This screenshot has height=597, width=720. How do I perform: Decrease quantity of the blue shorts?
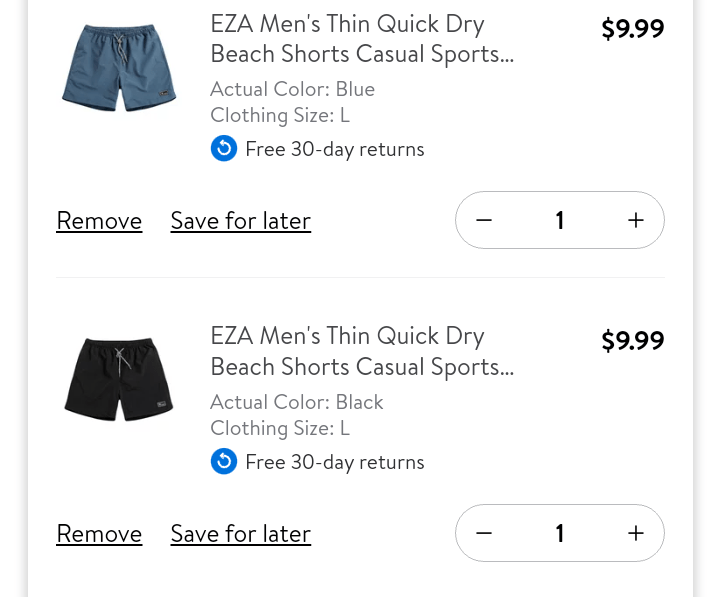click(x=484, y=220)
